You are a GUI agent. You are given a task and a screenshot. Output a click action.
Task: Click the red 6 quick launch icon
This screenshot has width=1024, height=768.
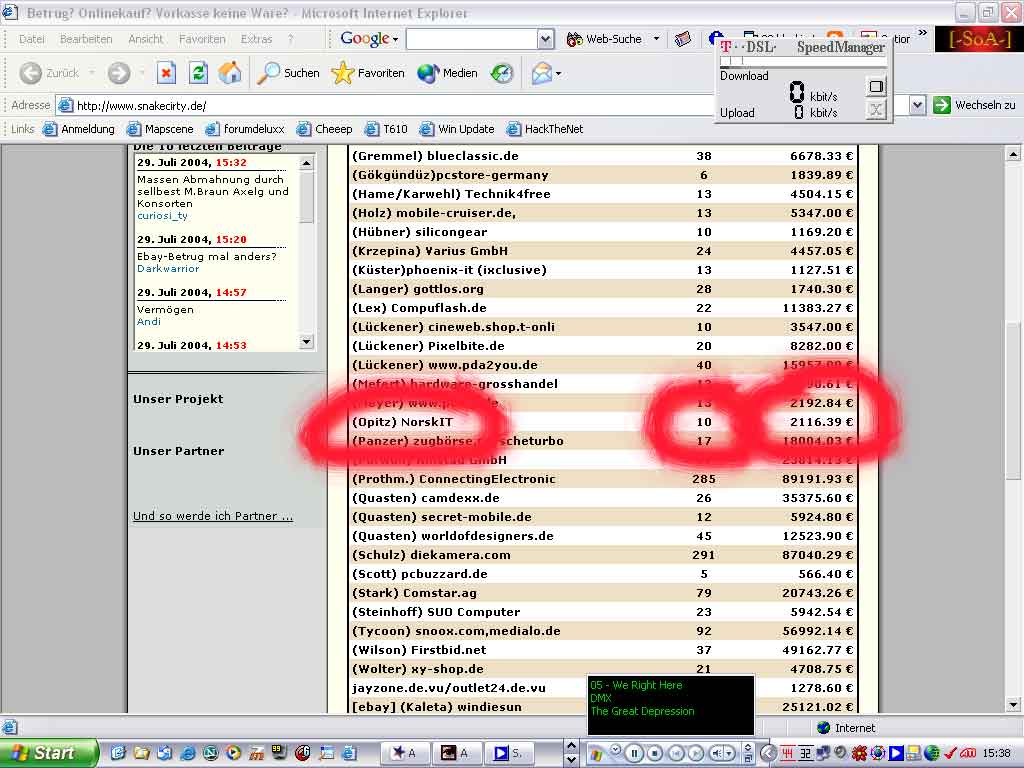pyautogui.click(x=302, y=753)
